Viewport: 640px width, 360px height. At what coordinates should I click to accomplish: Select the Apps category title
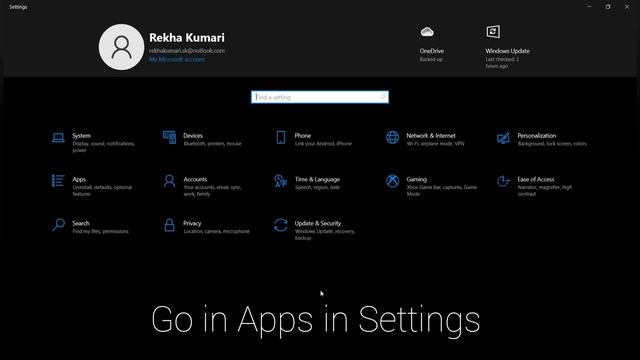click(x=79, y=179)
